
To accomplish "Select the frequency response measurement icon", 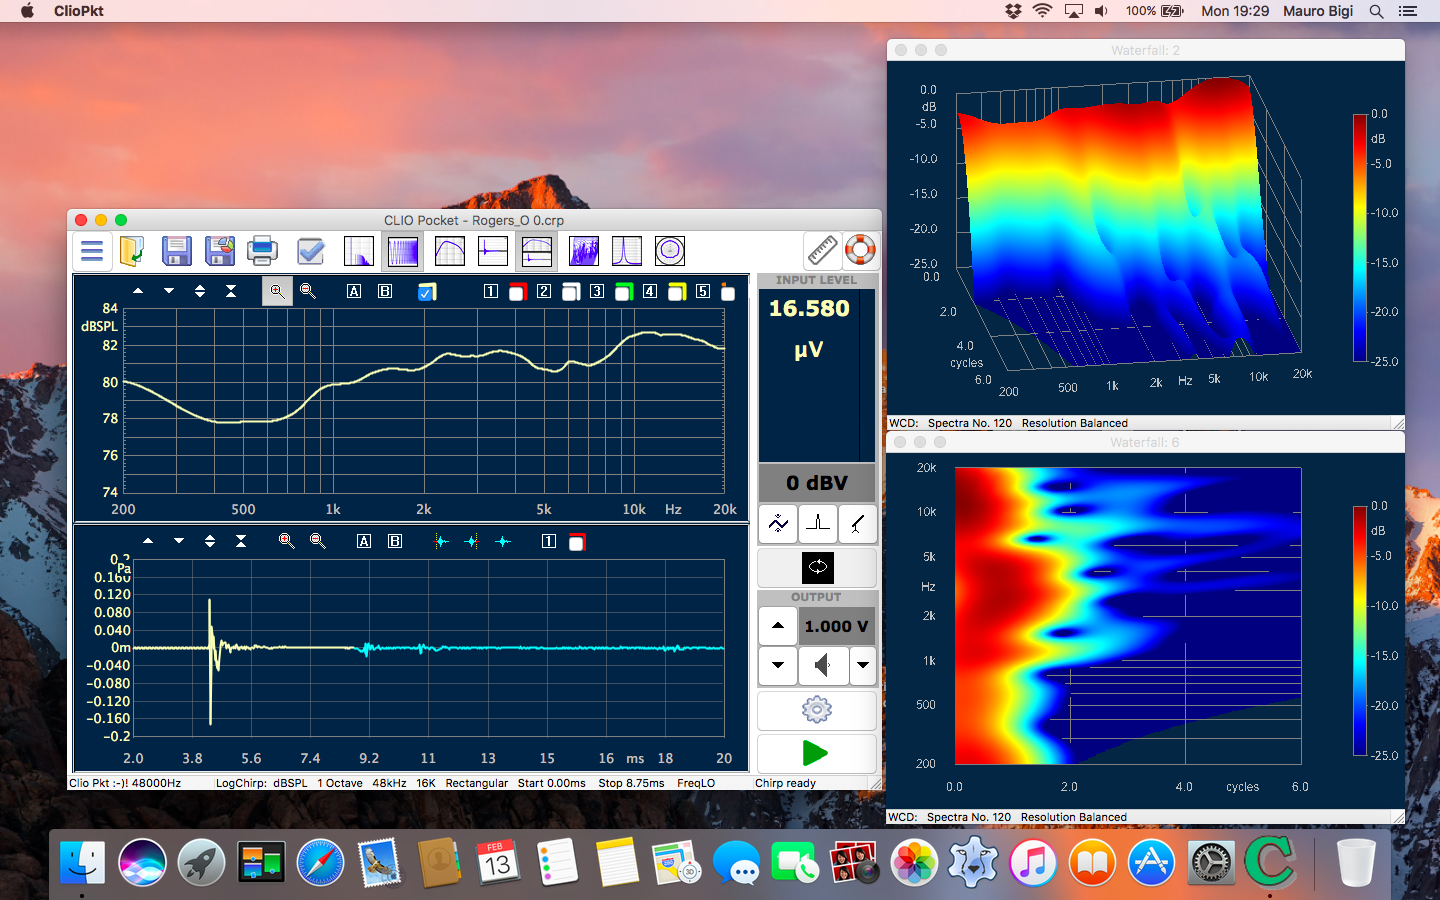I will coord(449,251).
